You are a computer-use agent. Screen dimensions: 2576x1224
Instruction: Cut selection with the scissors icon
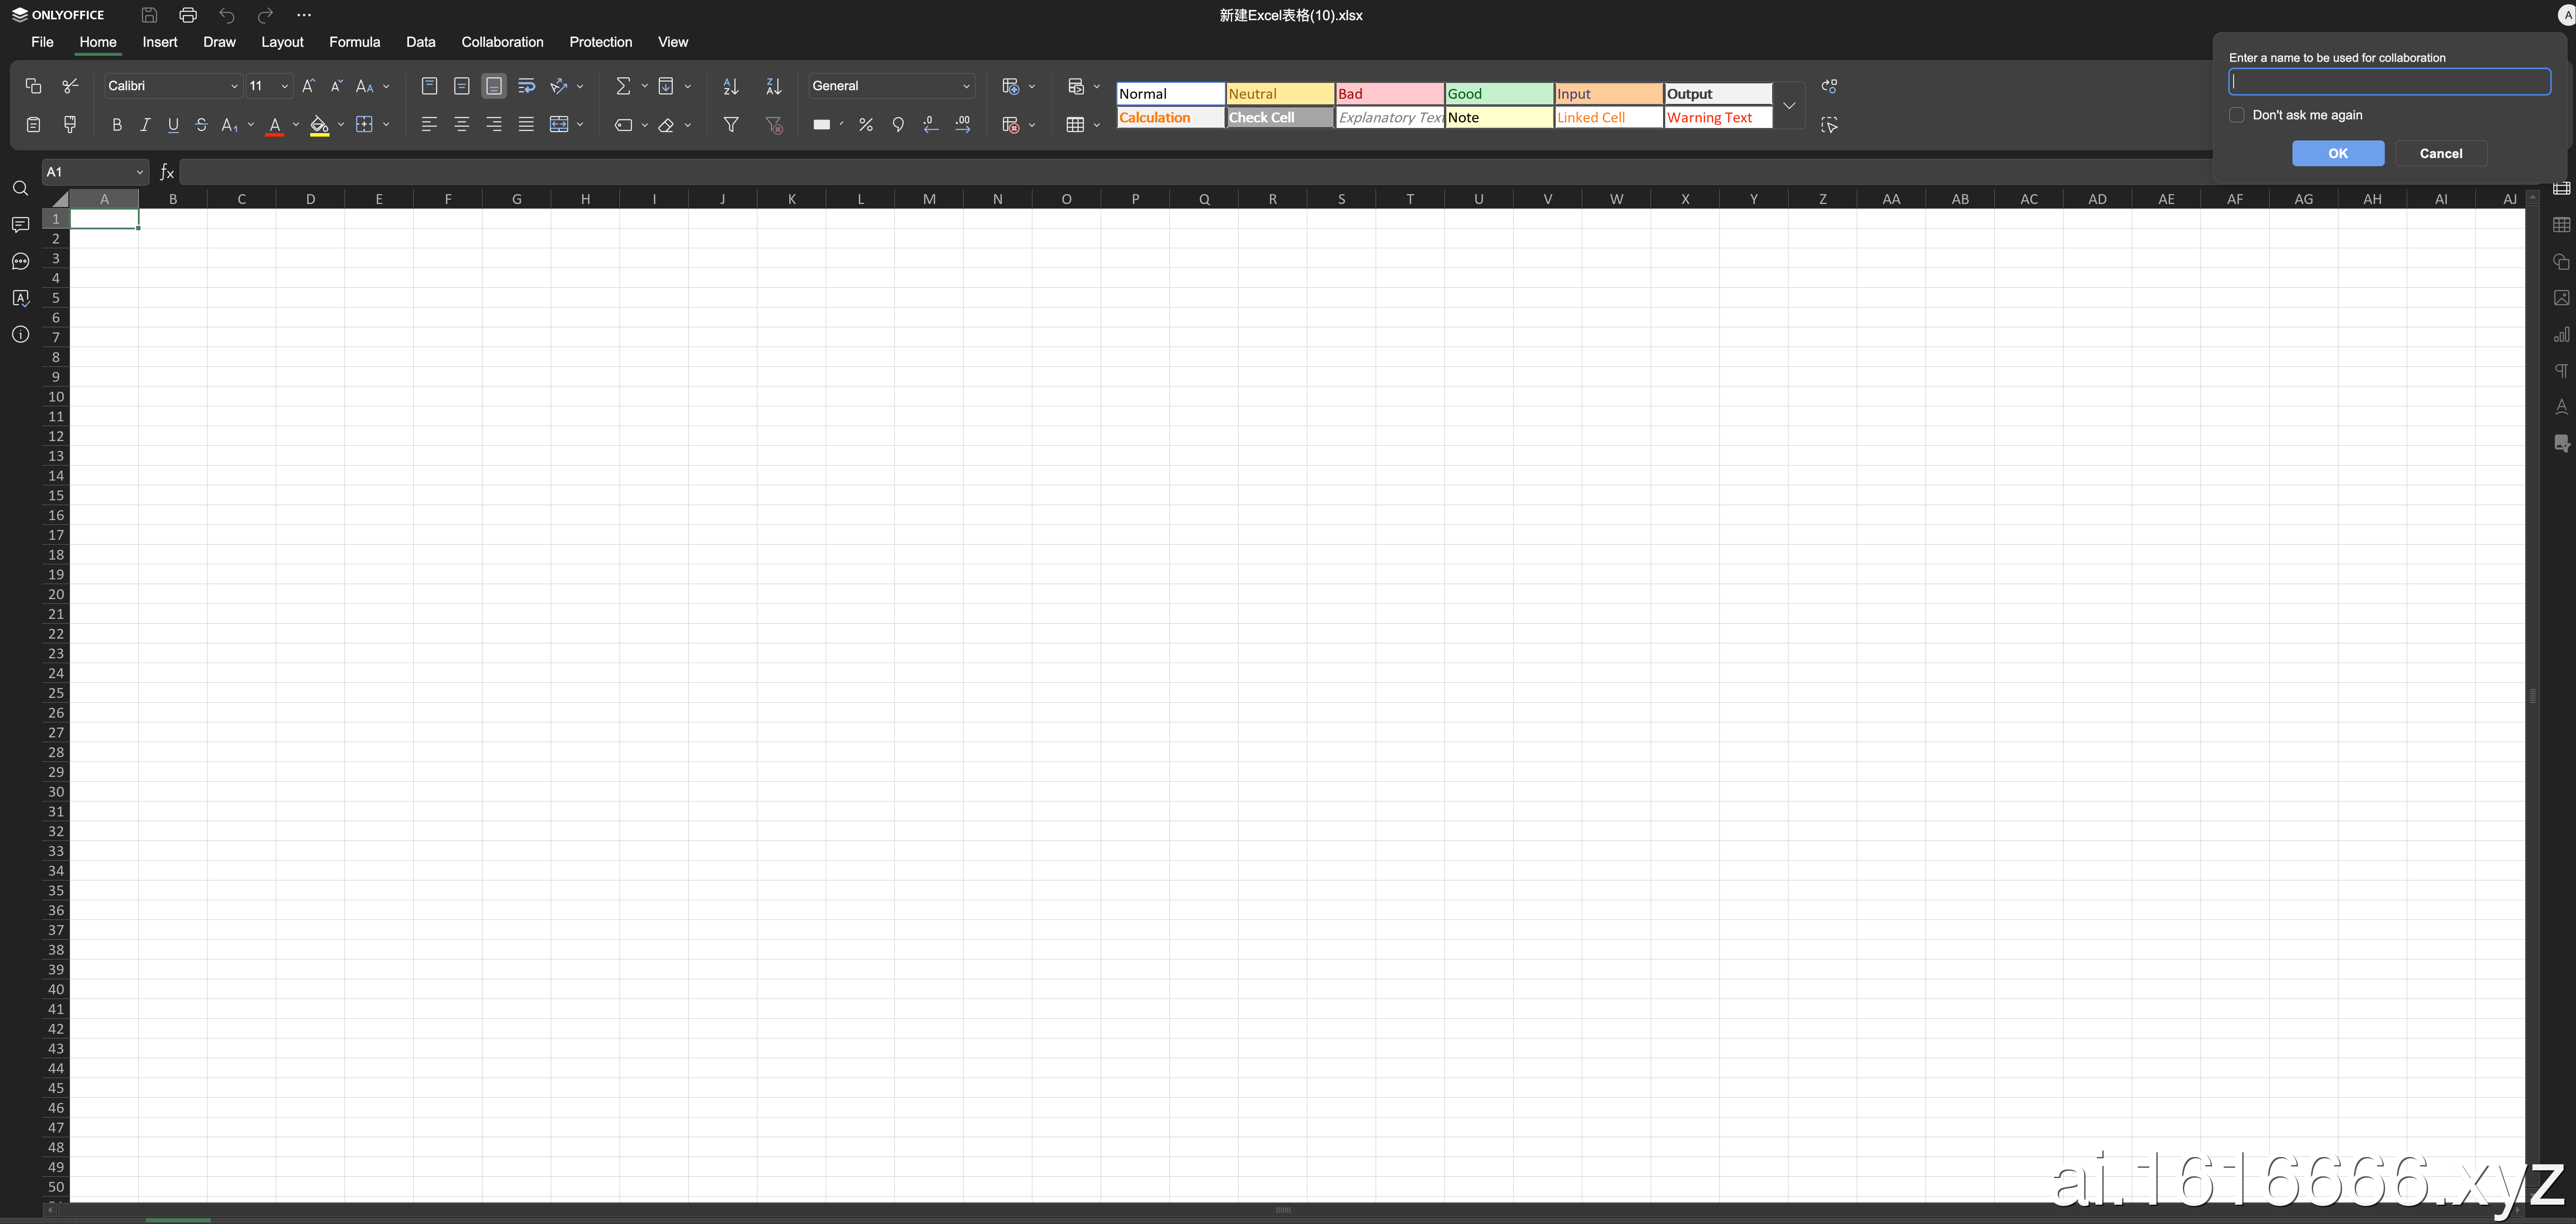click(x=70, y=86)
